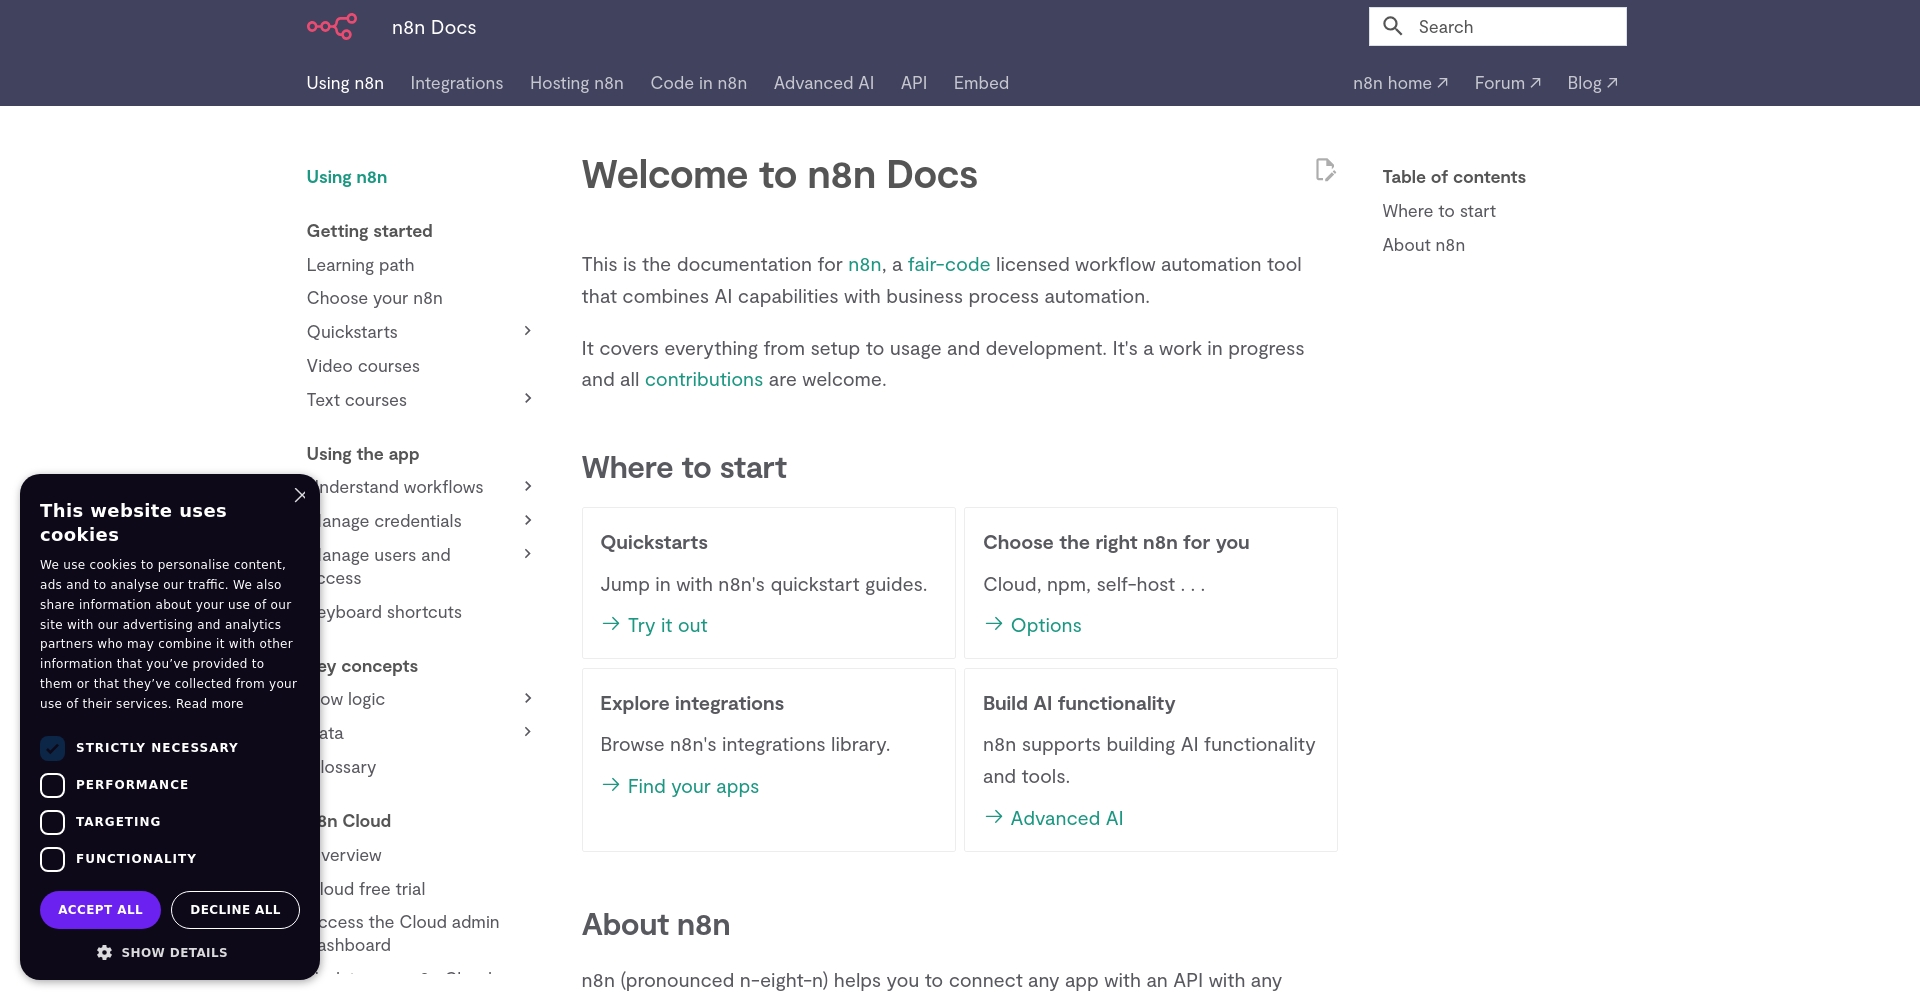This screenshot has height=1000, width=1920.
Task: Click the n8n logo icon
Action: (331, 27)
